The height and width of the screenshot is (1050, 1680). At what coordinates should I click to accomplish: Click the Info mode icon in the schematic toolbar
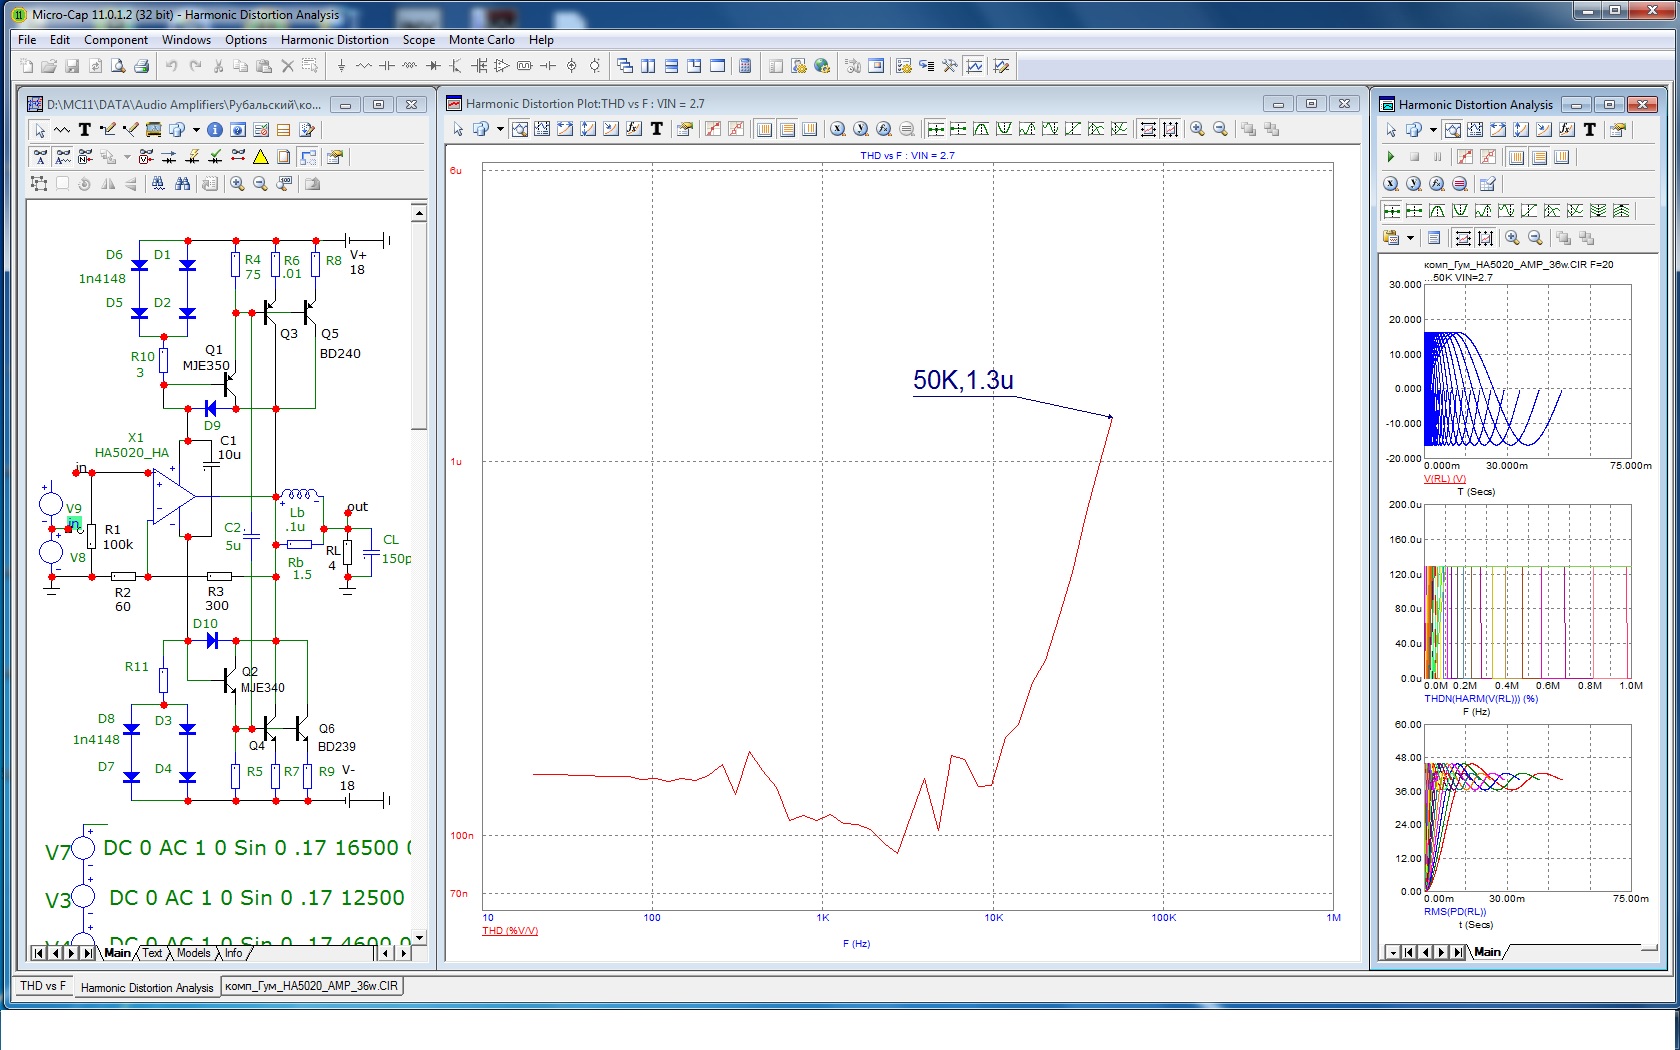(x=215, y=130)
